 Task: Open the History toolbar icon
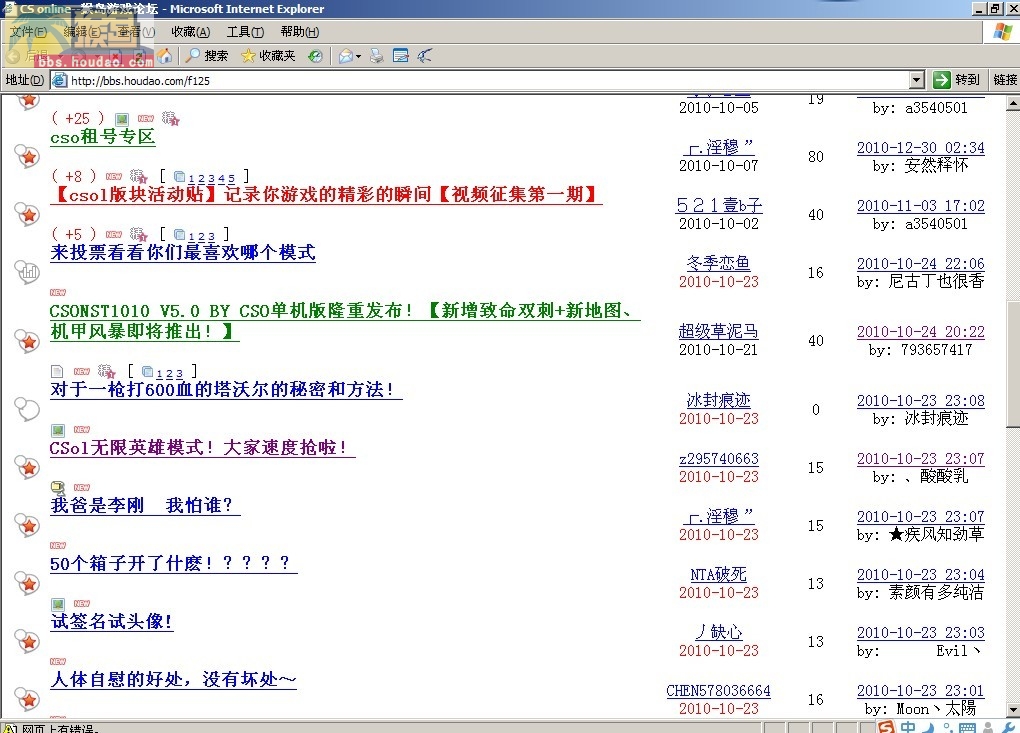[315, 56]
